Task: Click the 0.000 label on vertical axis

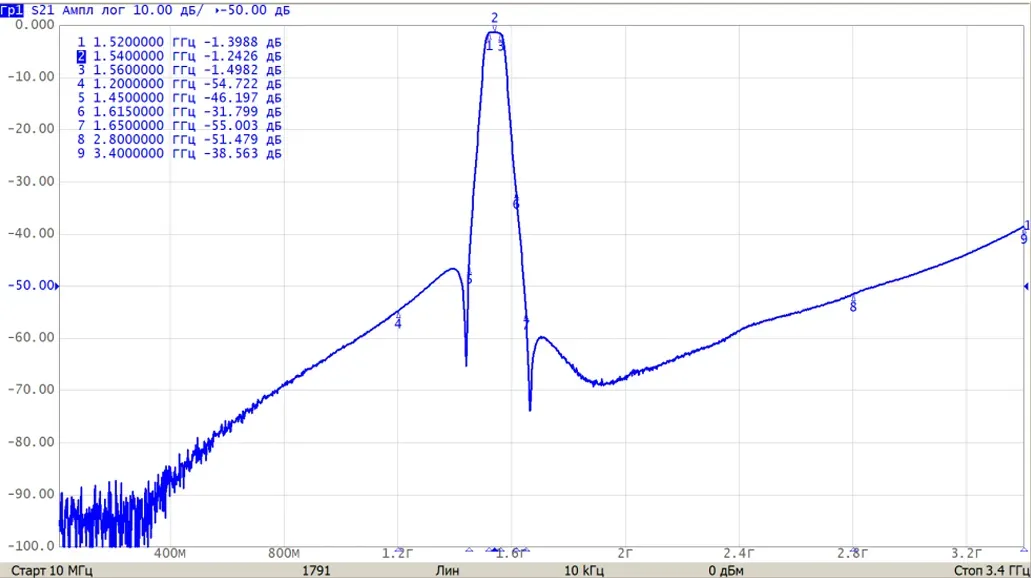Action: [x=35, y=25]
